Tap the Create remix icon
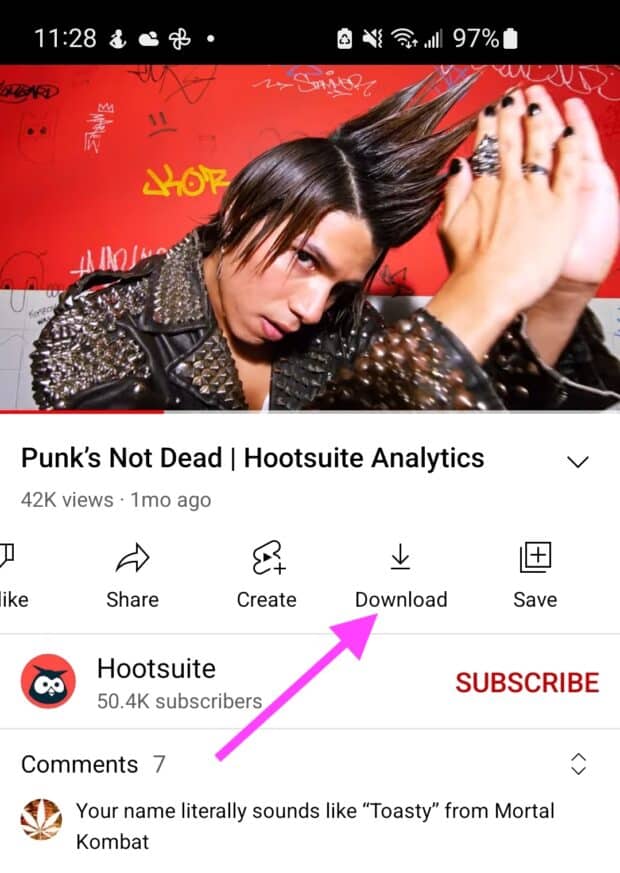Screen dimensions: 620x873 (x=268, y=557)
